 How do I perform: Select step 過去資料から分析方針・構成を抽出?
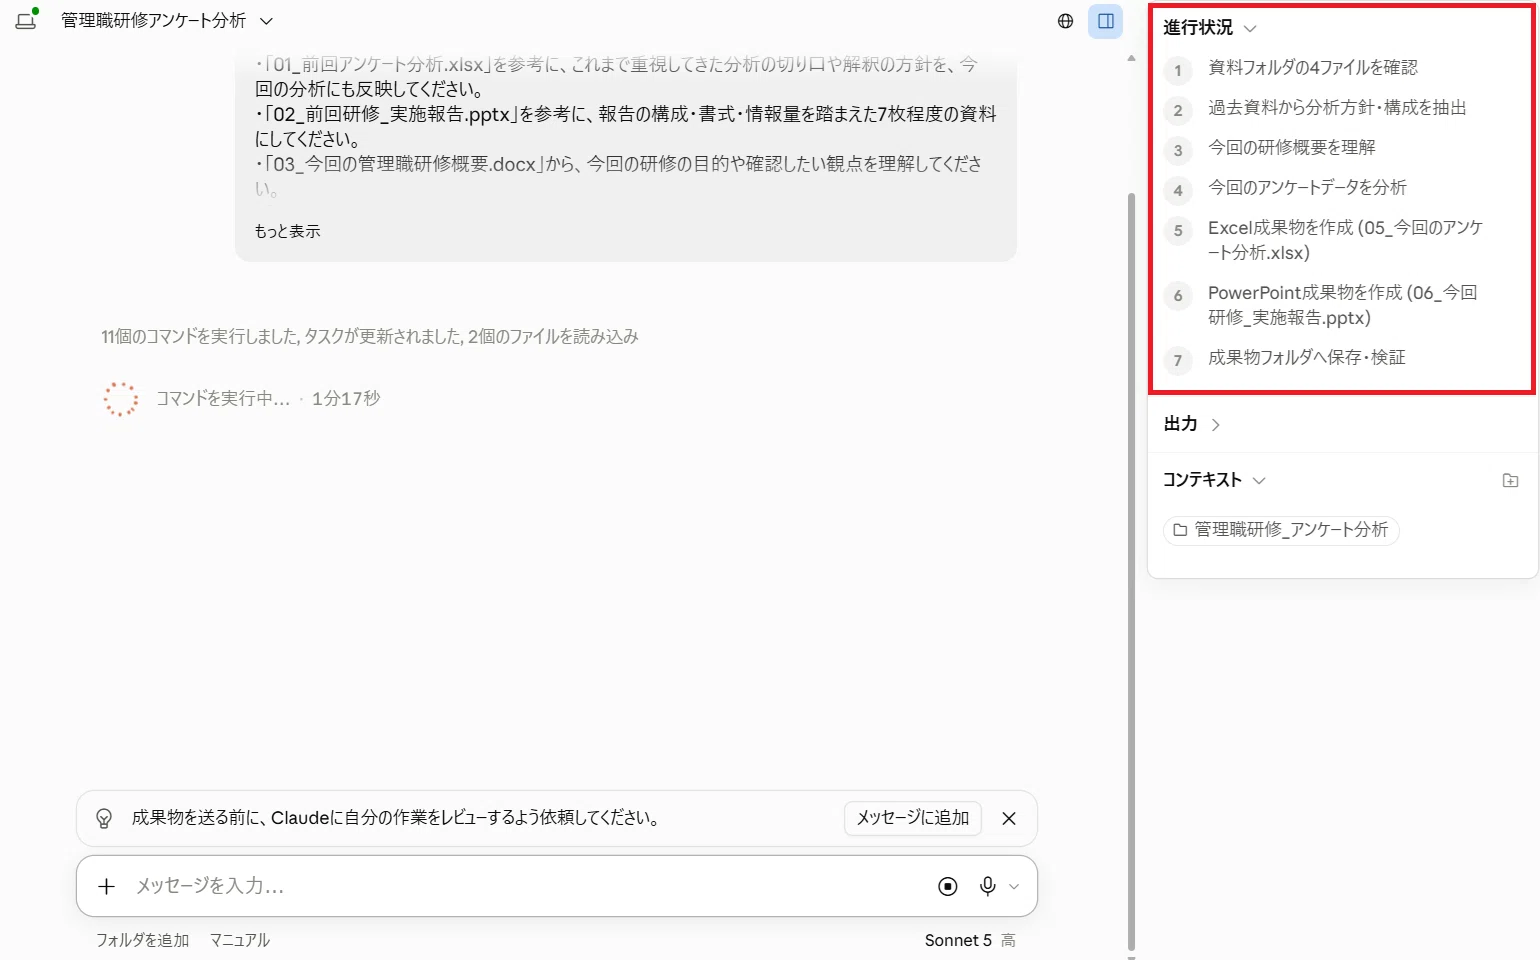coord(1337,108)
